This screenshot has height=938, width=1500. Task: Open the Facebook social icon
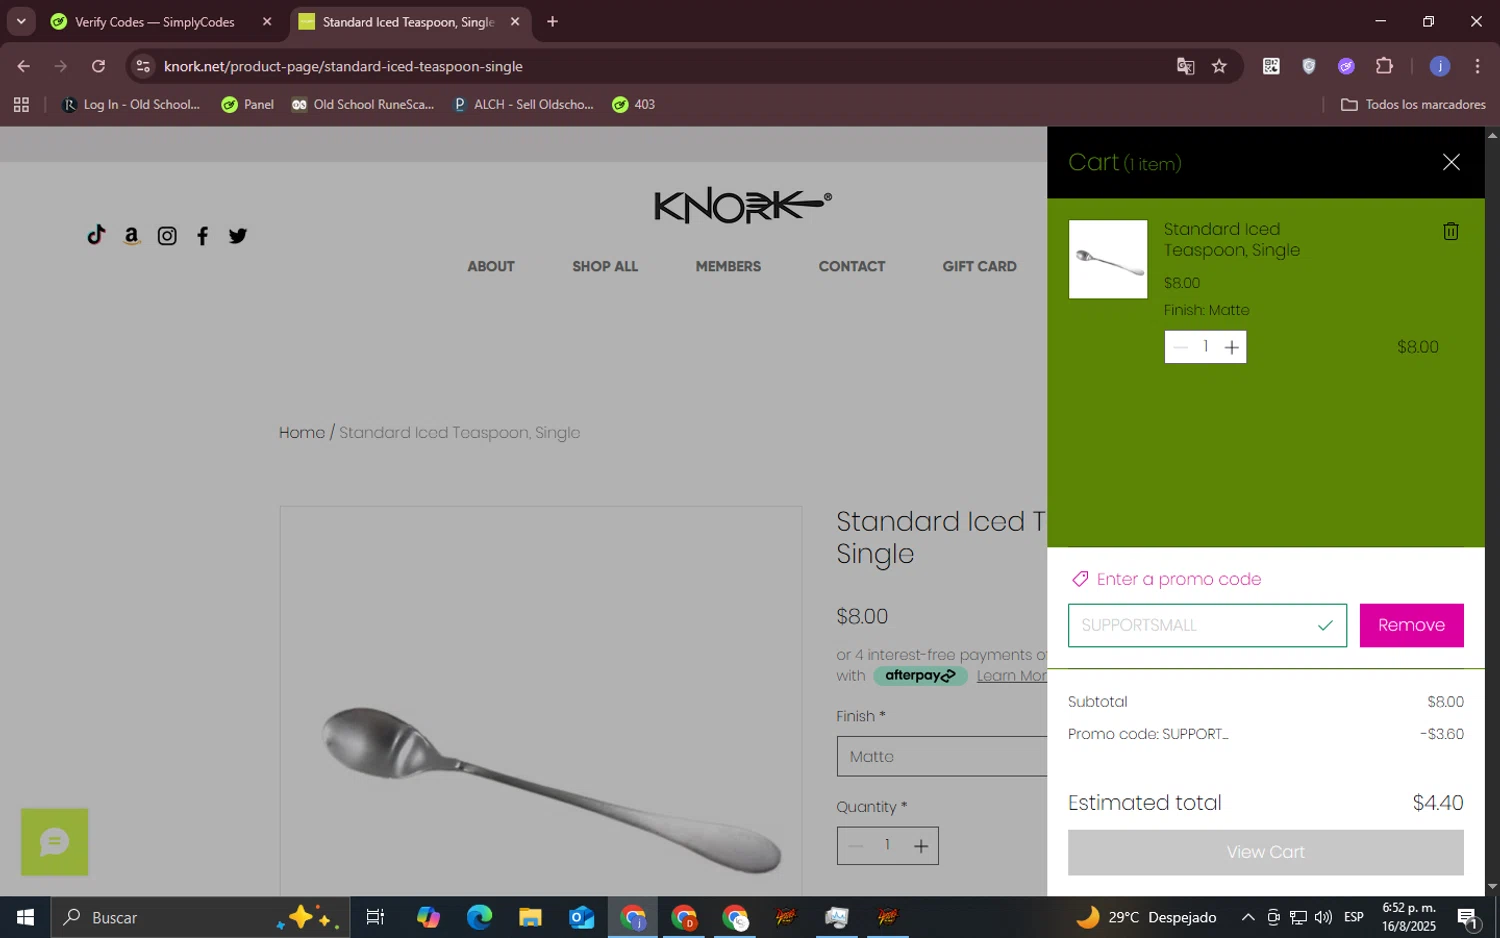tap(202, 236)
